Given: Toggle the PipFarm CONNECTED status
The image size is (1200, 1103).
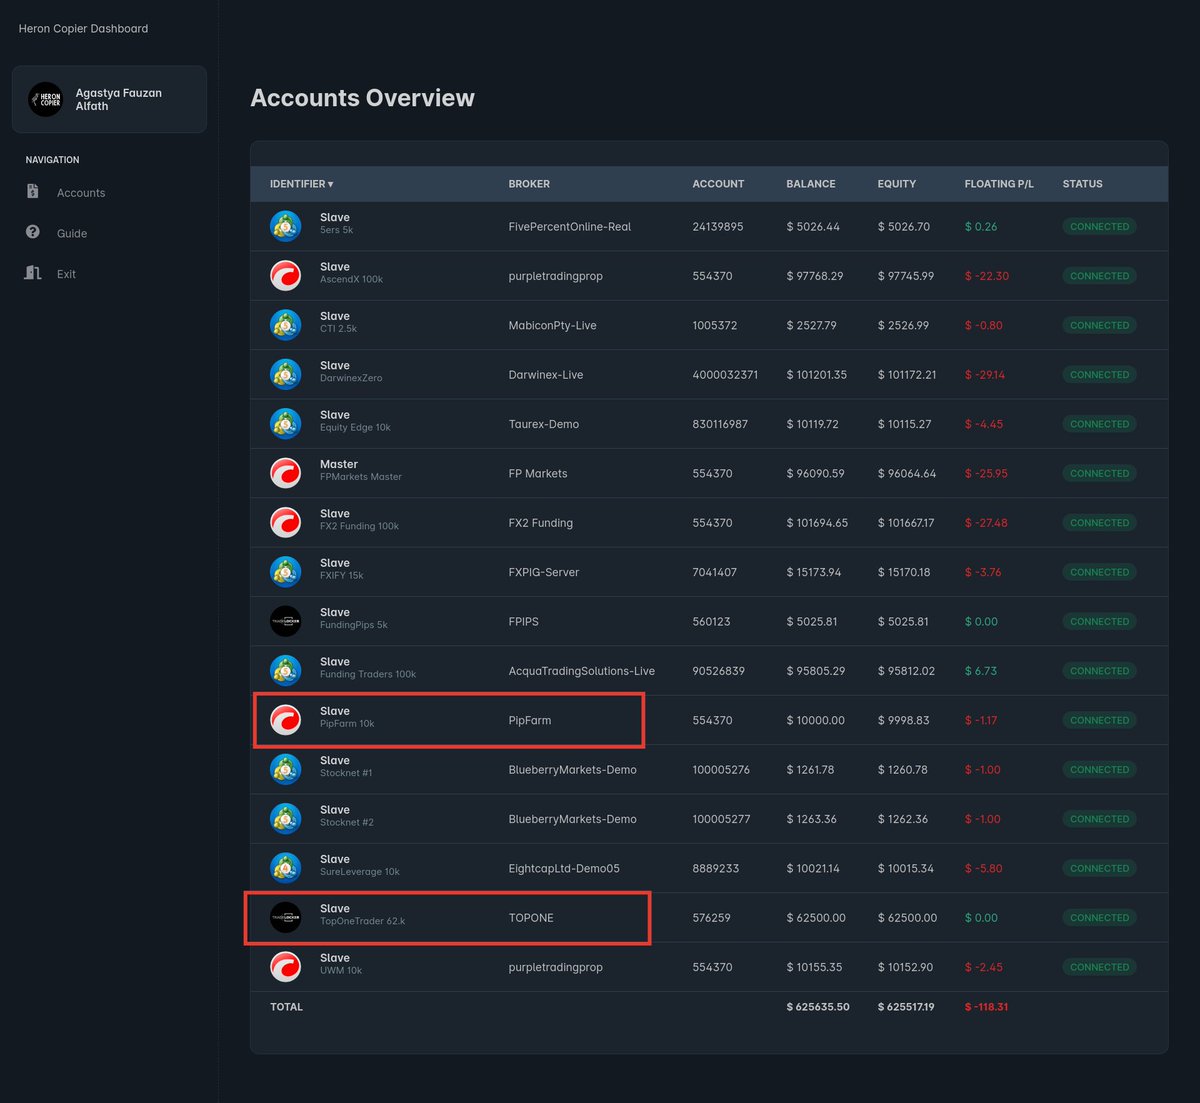Looking at the screenshot, I should click(x=1099, y=719).
